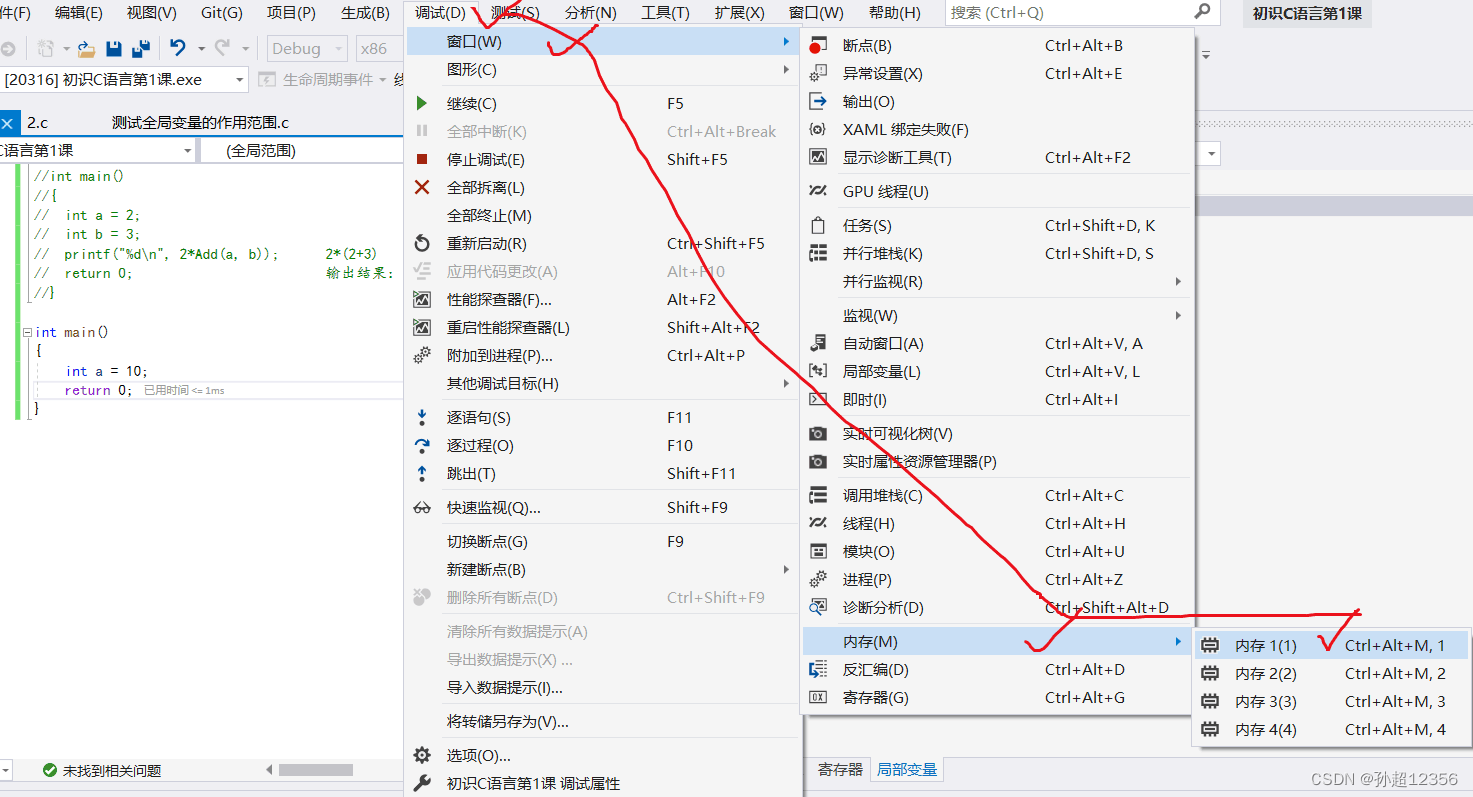The height and width of the screenshot is (797, 1473).
Task: Open 初识C语言第1课 debug properties (调试属性)
Action: (x=603, y=783)
